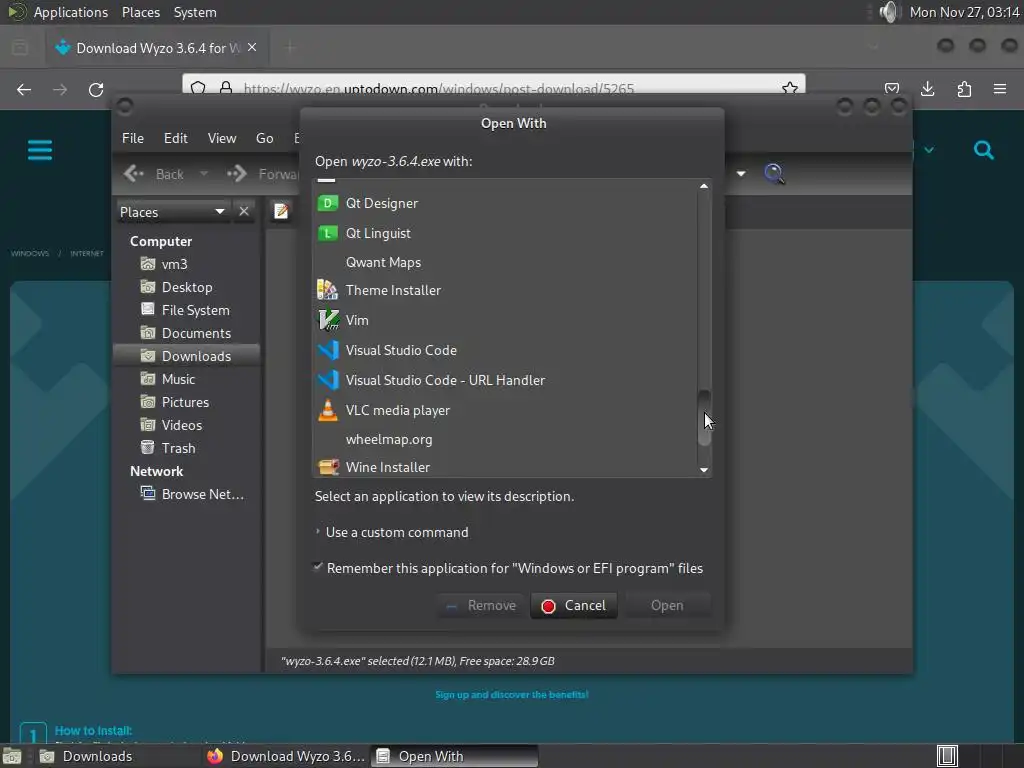Click the Open button
1024x768 pixels.
(x=667, y=605)
